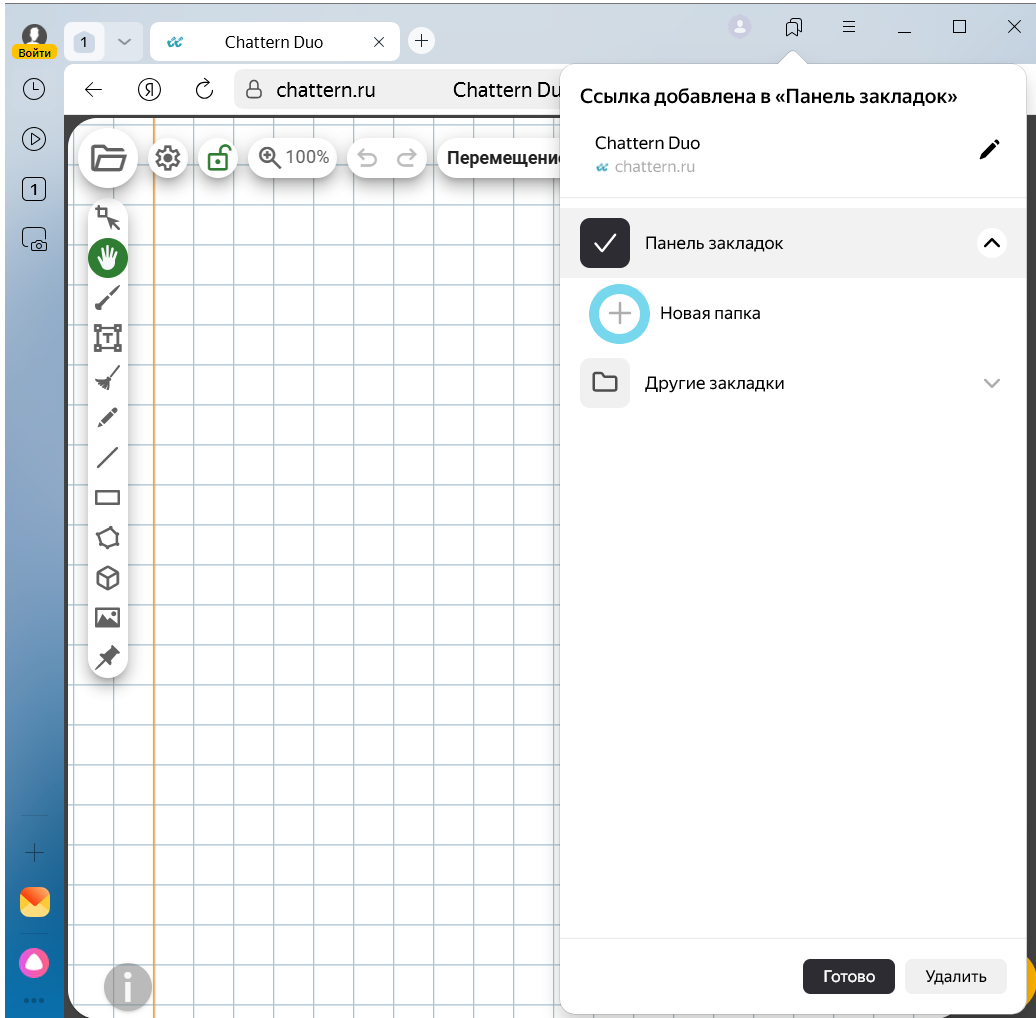
Task: Collapse the Панель закладок folder
Action: click(x=991, y=243)
